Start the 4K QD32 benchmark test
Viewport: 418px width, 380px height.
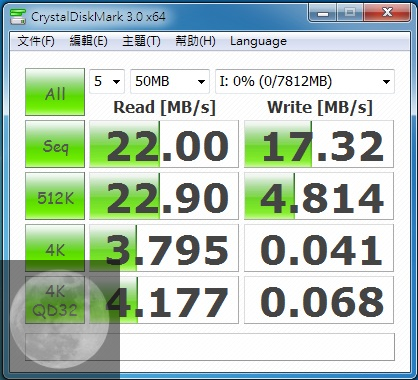(55, 300)
